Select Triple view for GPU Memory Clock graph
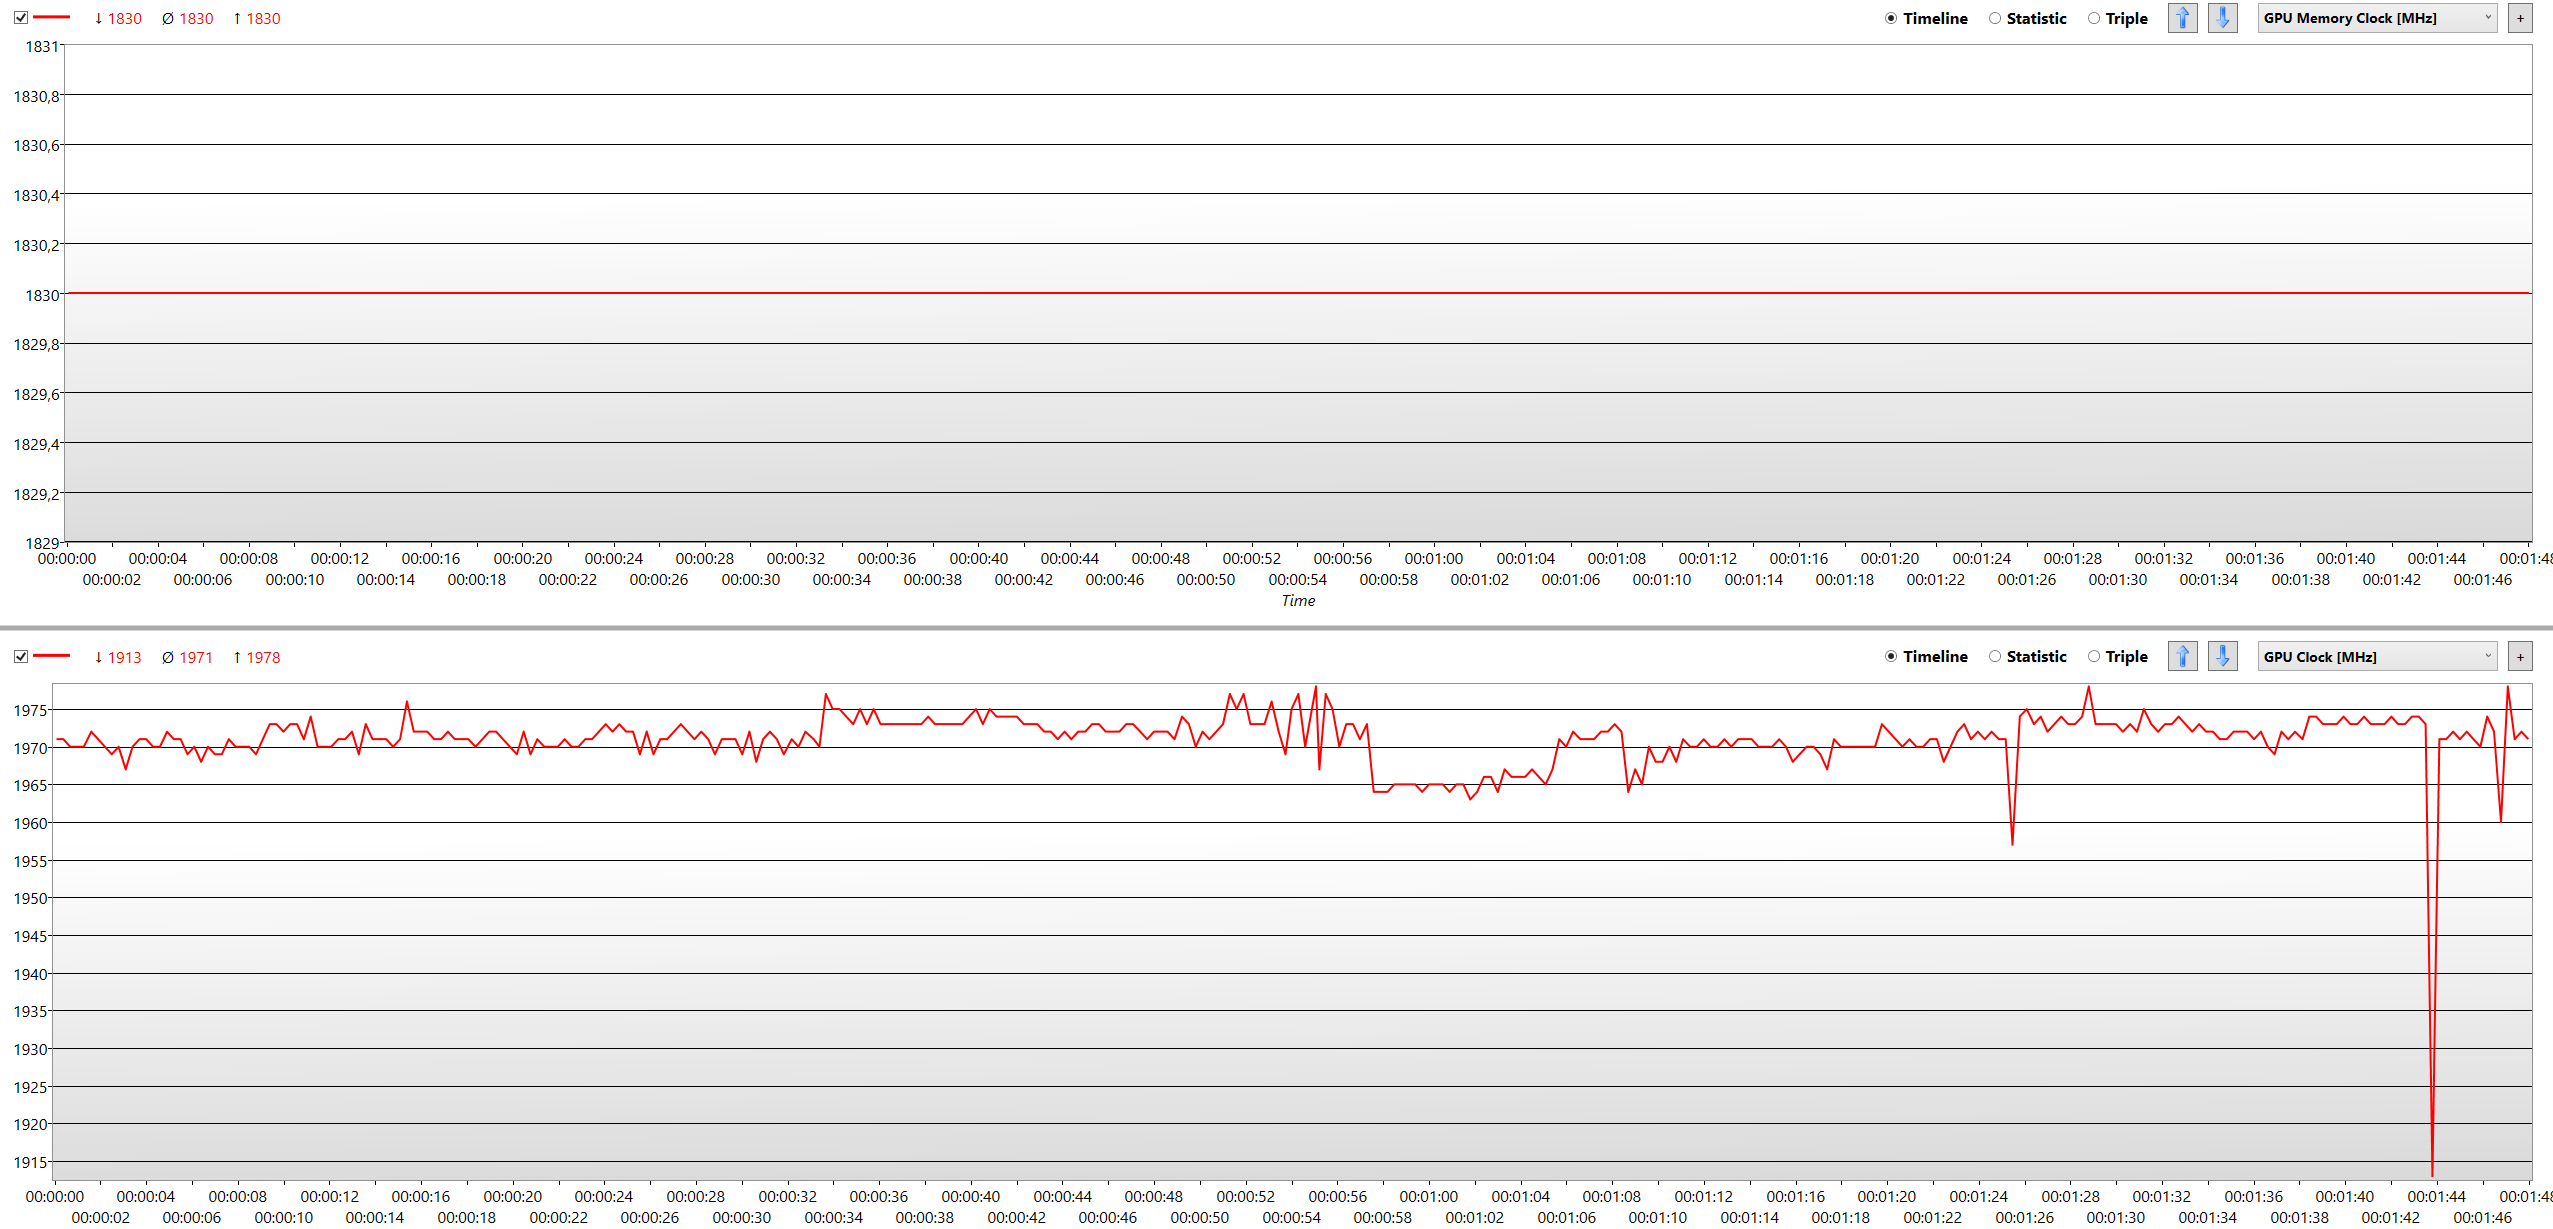The image size is (2553, 1229). click(2117, 18)
